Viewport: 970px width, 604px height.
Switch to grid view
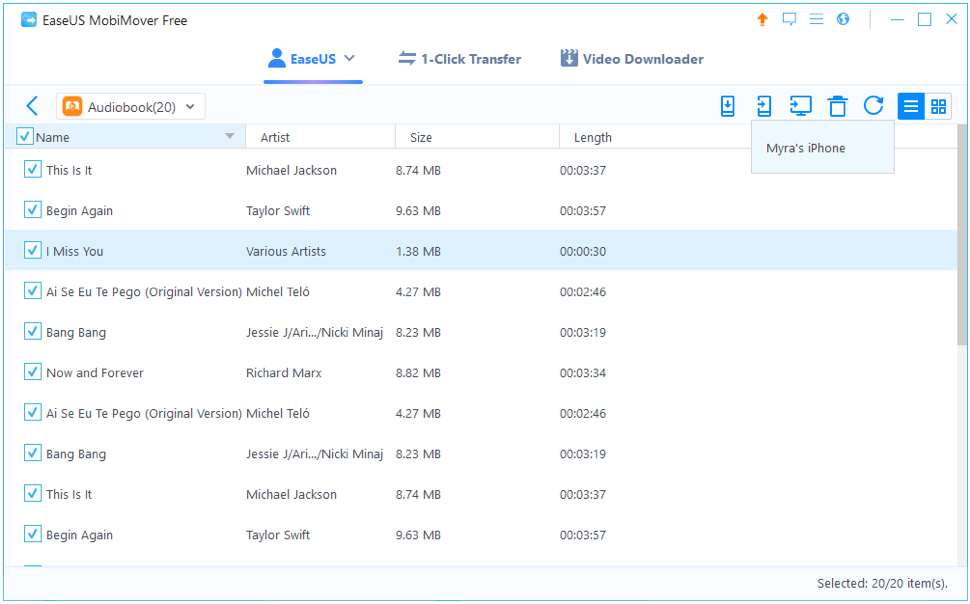click(x=938, y=106)
